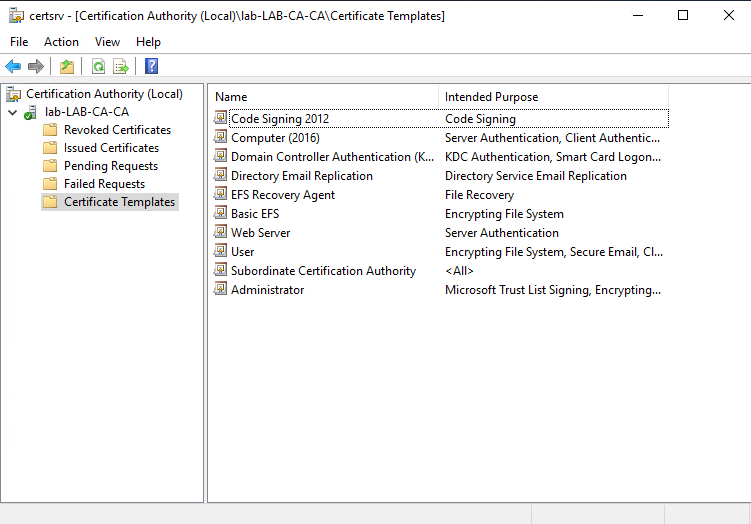Screen dimensions: 751x524
Task: Open the View menu
Action: coord(107,42)
